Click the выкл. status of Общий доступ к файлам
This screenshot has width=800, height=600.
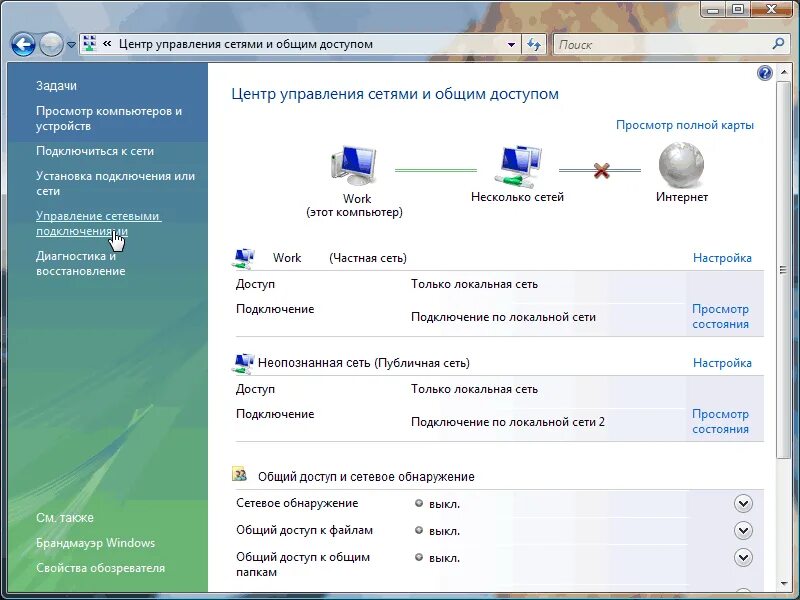[444, 531]
